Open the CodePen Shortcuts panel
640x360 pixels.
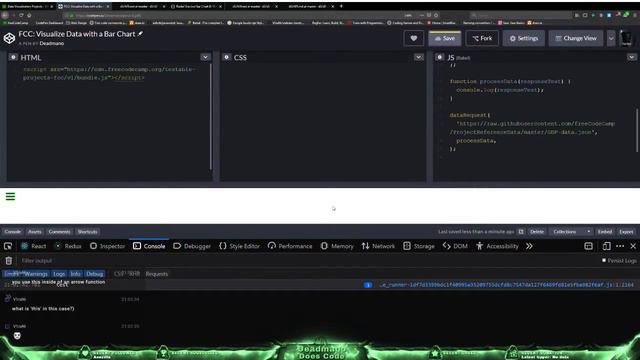[87, 232]
